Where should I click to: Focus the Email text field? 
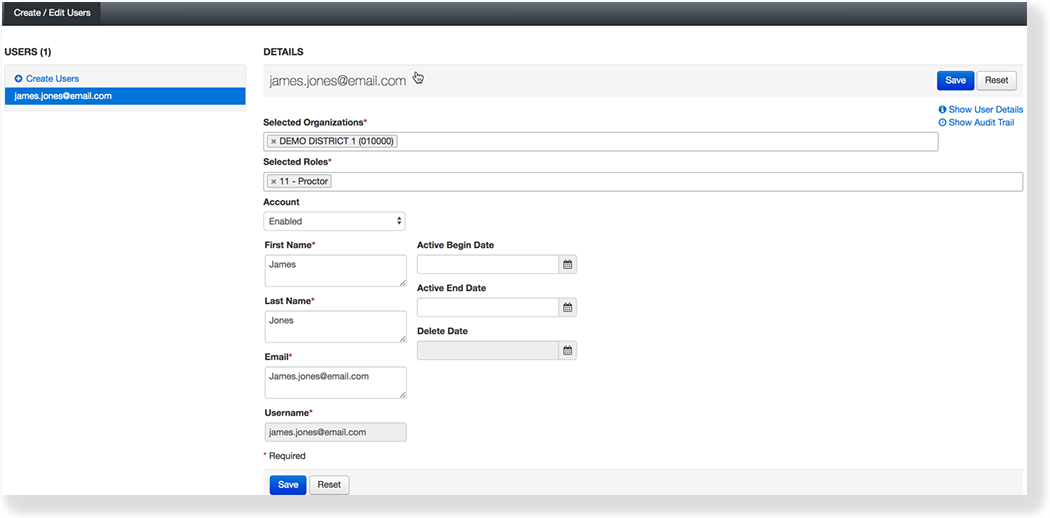coord(334,382)
